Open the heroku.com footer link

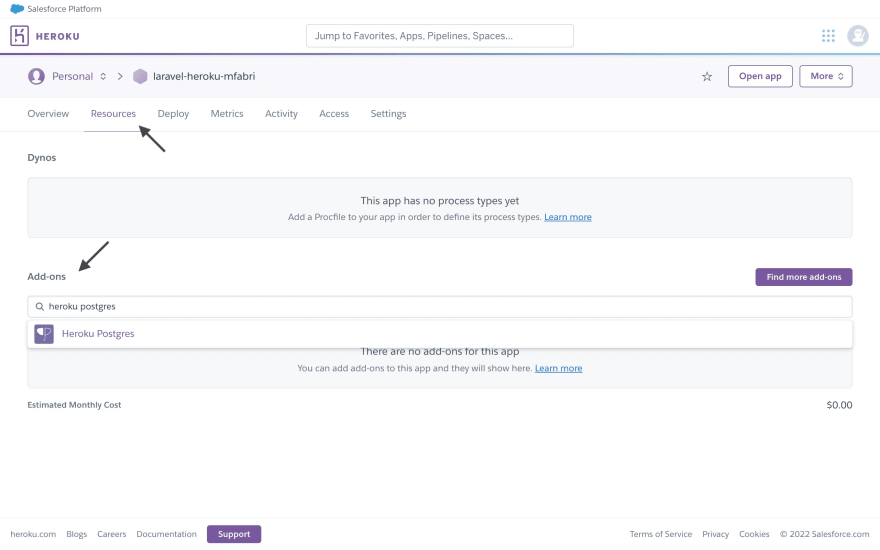pos(33,534)
